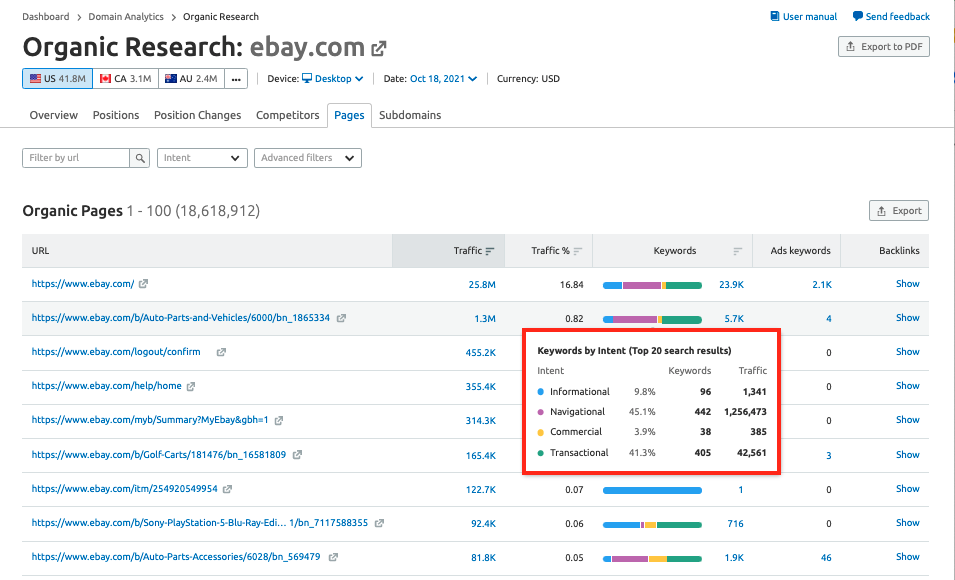Click the Organic Pages Export button
Viewport: 955px width, 580px height.
899,211
